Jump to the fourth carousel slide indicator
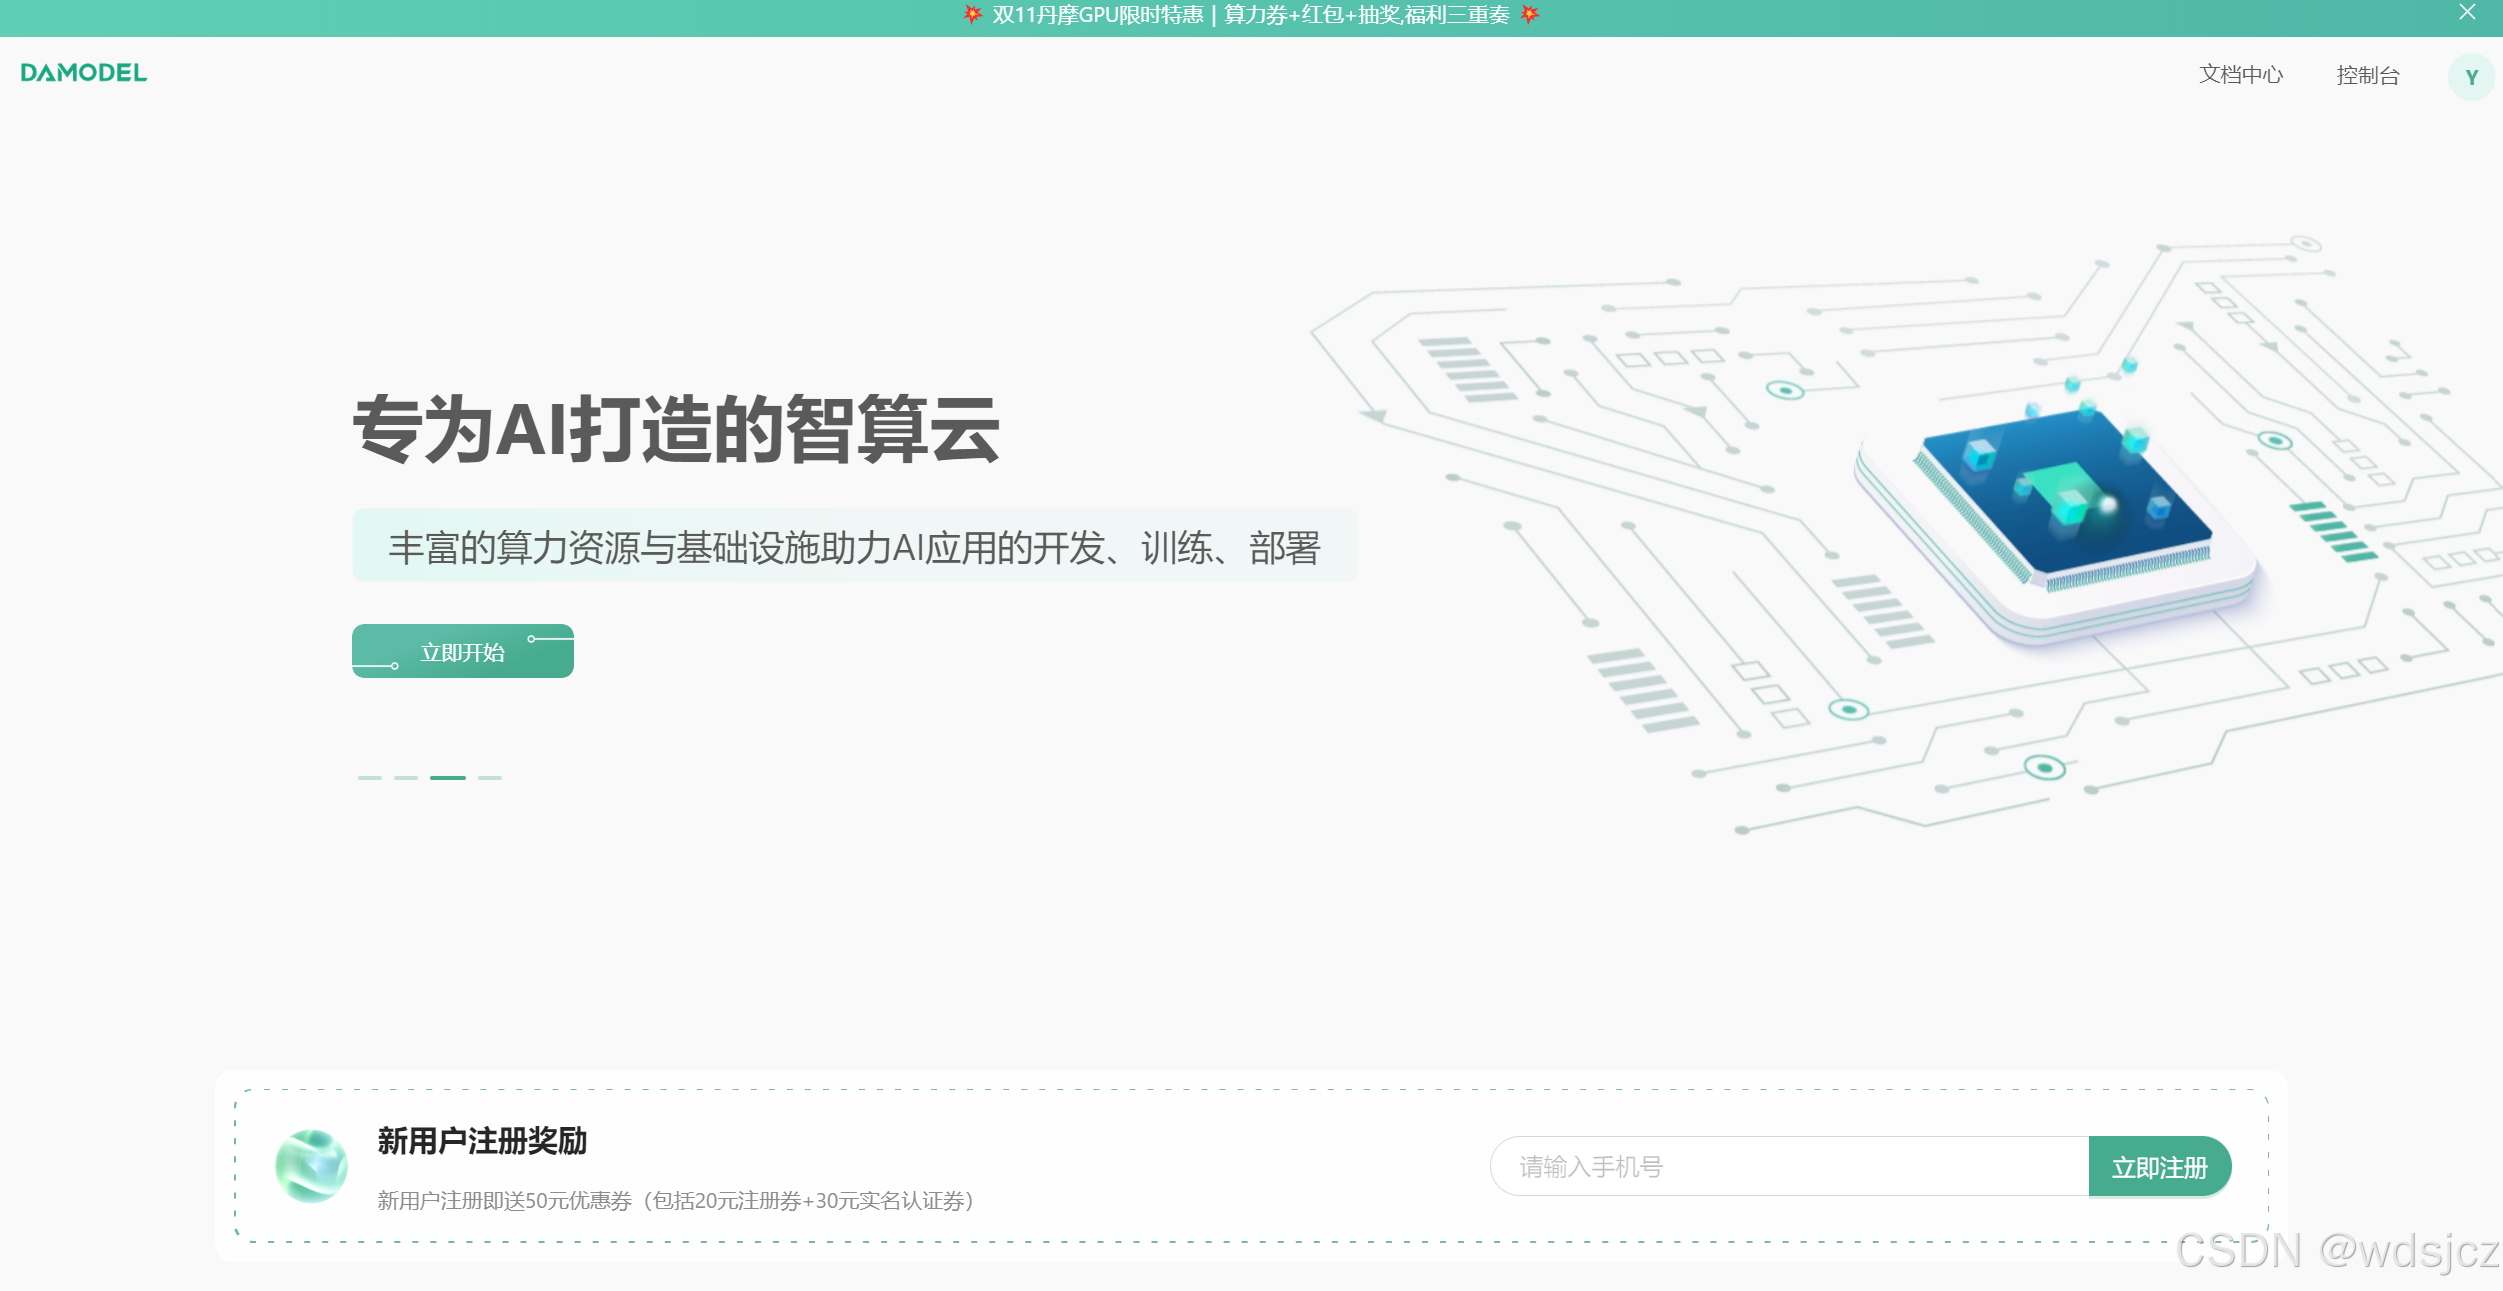The width and height of the screenshot is (2503, 1291). click(490, 777)
